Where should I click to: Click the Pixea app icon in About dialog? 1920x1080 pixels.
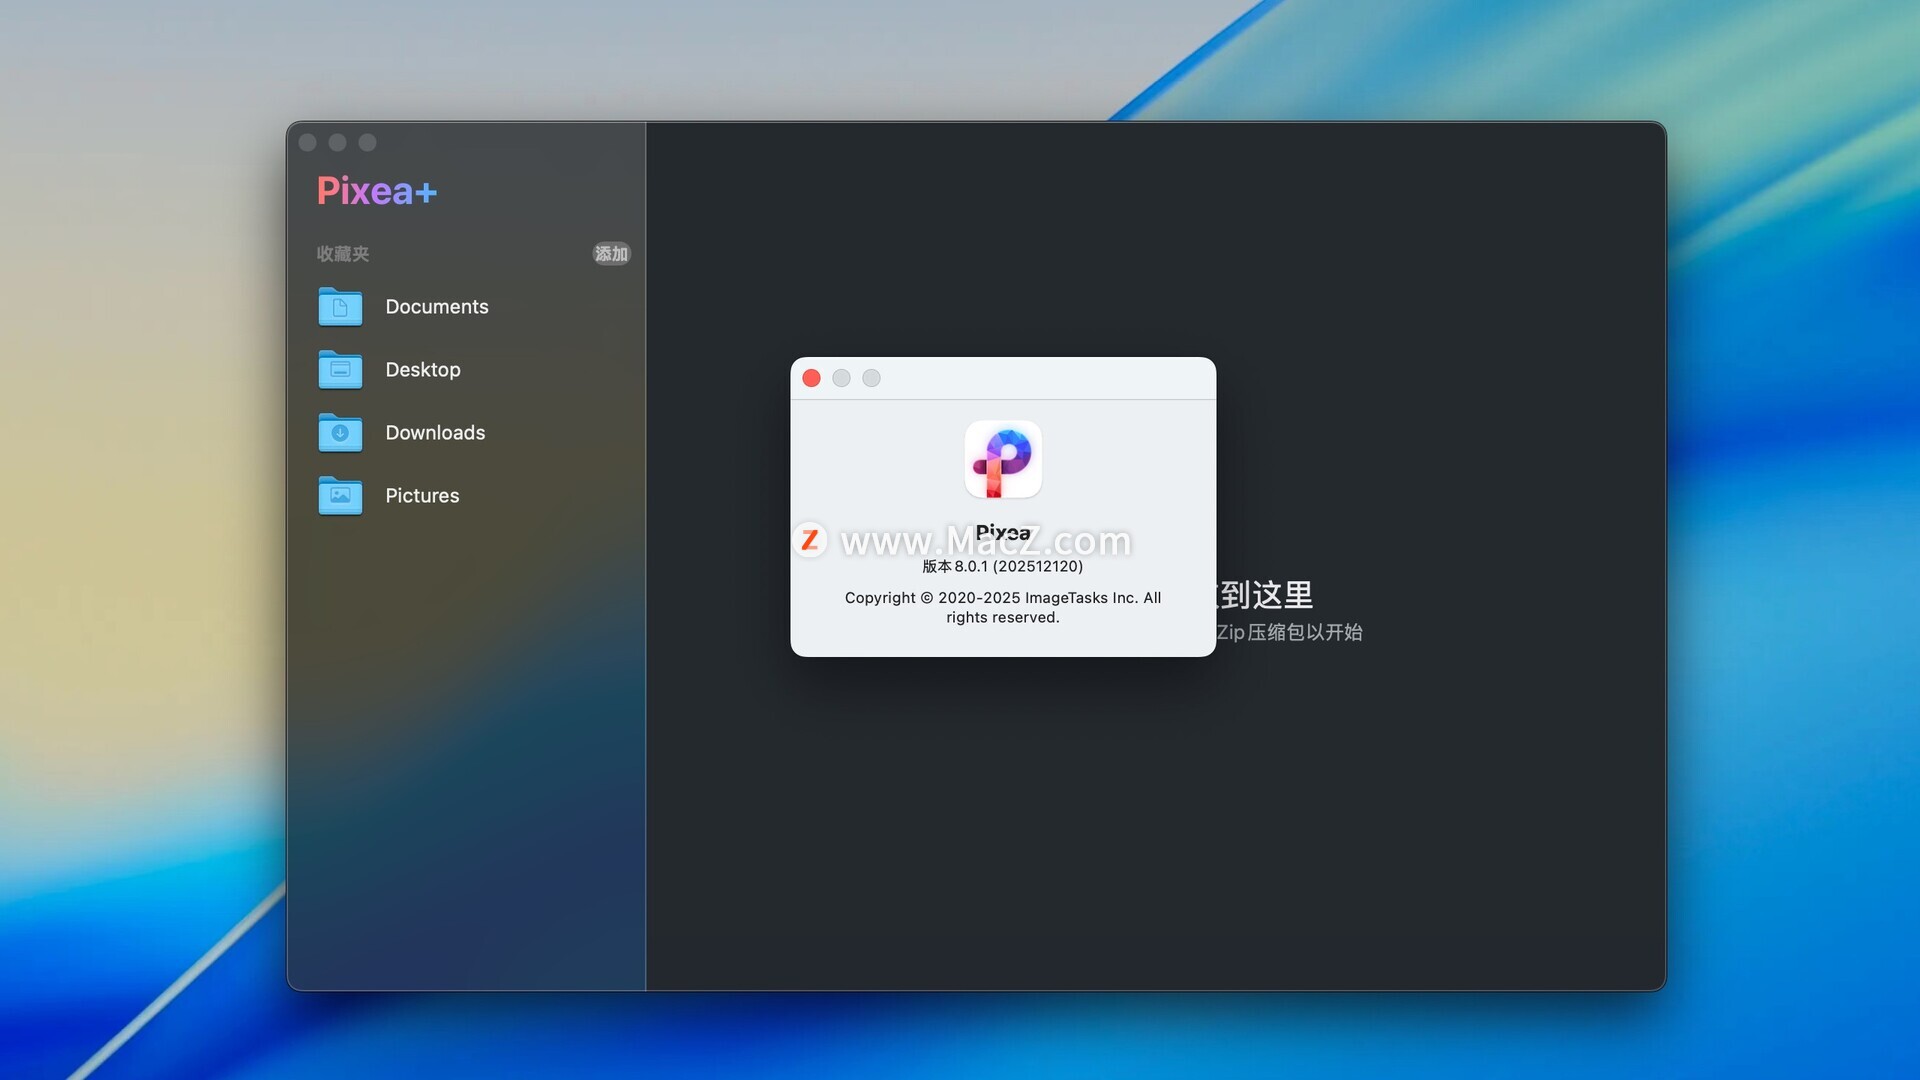[1003, 459]
